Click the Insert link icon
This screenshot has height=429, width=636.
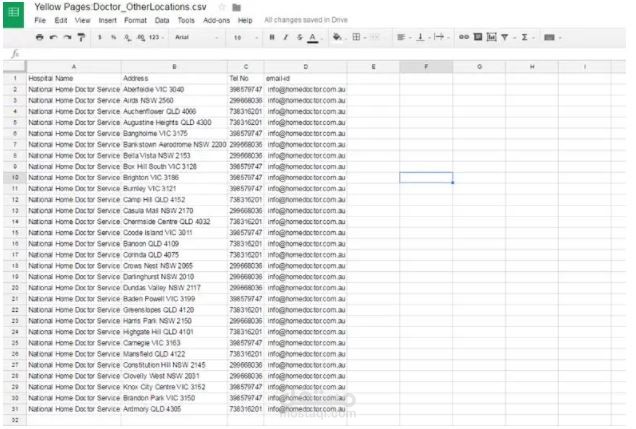pos(464,37)
